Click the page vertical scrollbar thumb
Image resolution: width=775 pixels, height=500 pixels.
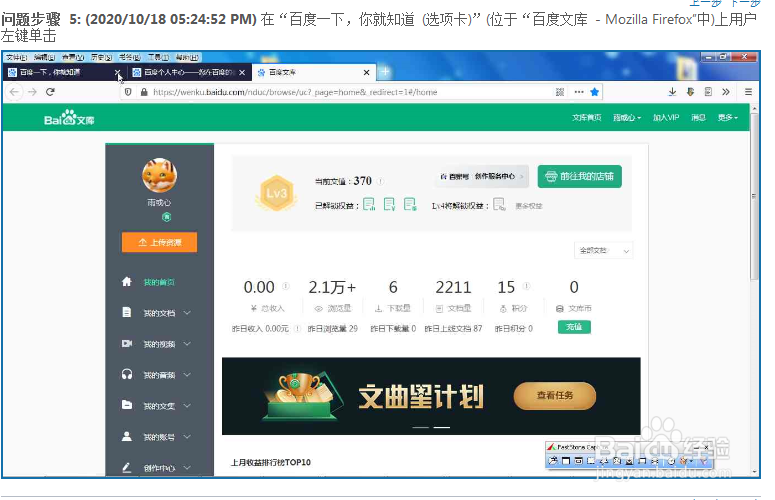tap(754, 197)
